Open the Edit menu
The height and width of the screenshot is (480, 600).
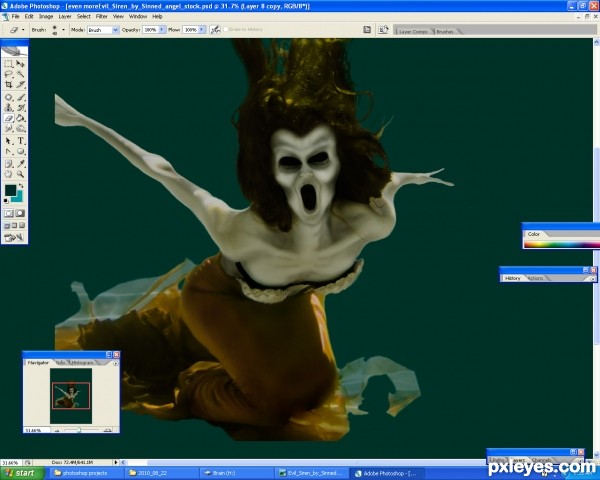click(29, 16)
